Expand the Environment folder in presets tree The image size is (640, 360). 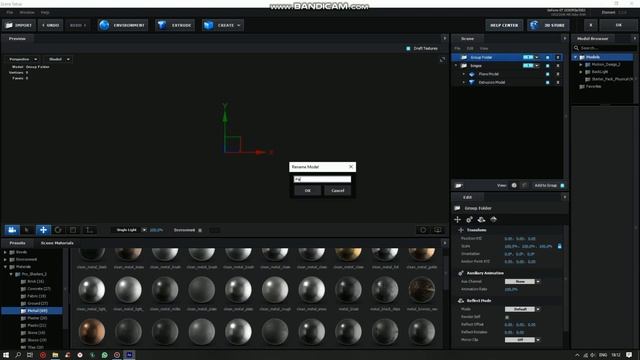[5, 260]
